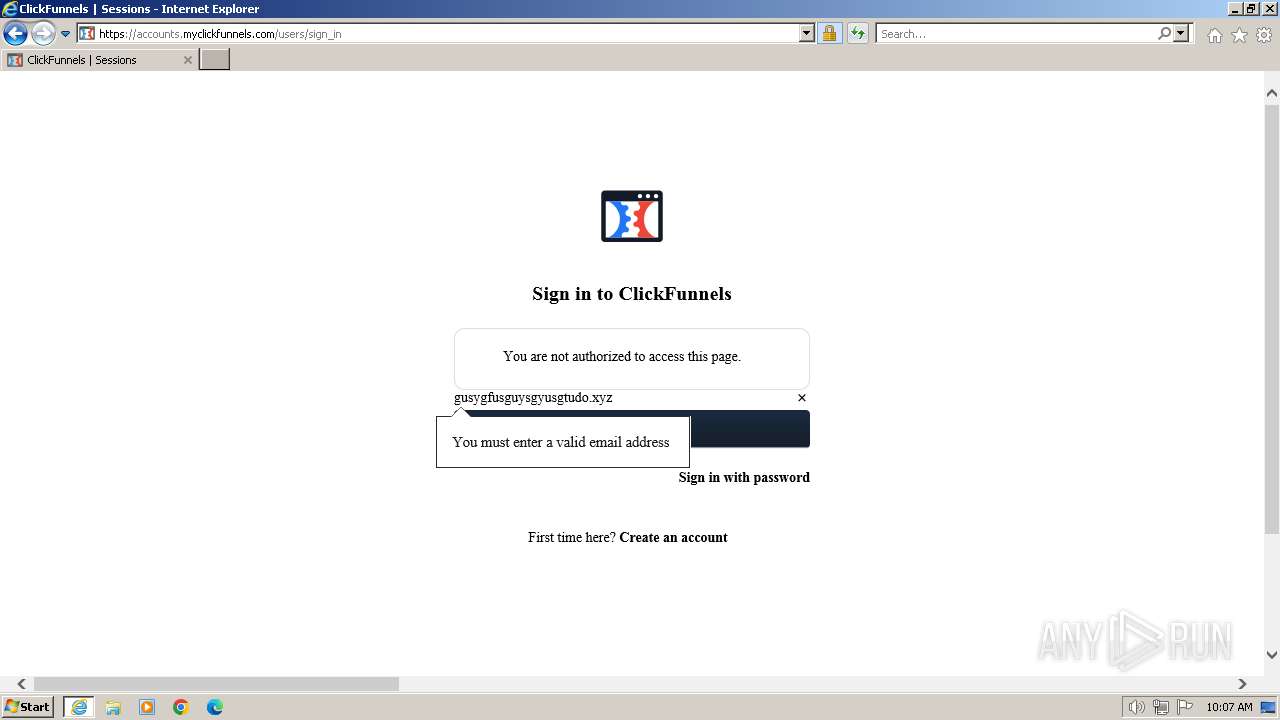Click the ClickFunnels logo image
Viewport: 1280px width, 720px height.
(632, 216)
